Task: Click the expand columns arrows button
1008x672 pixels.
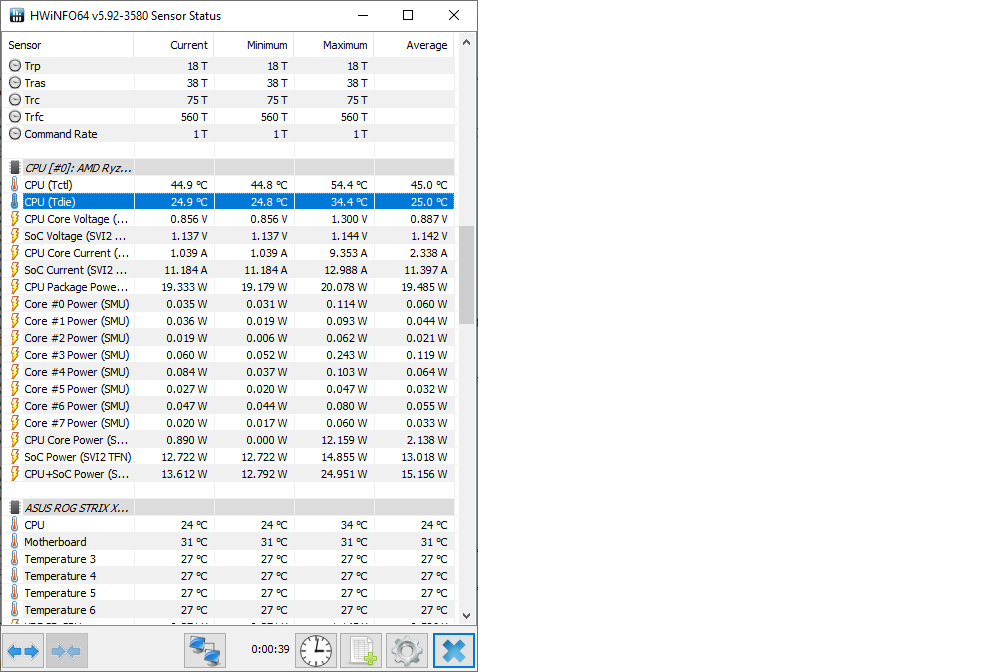Action: click(x=23, y=651)
